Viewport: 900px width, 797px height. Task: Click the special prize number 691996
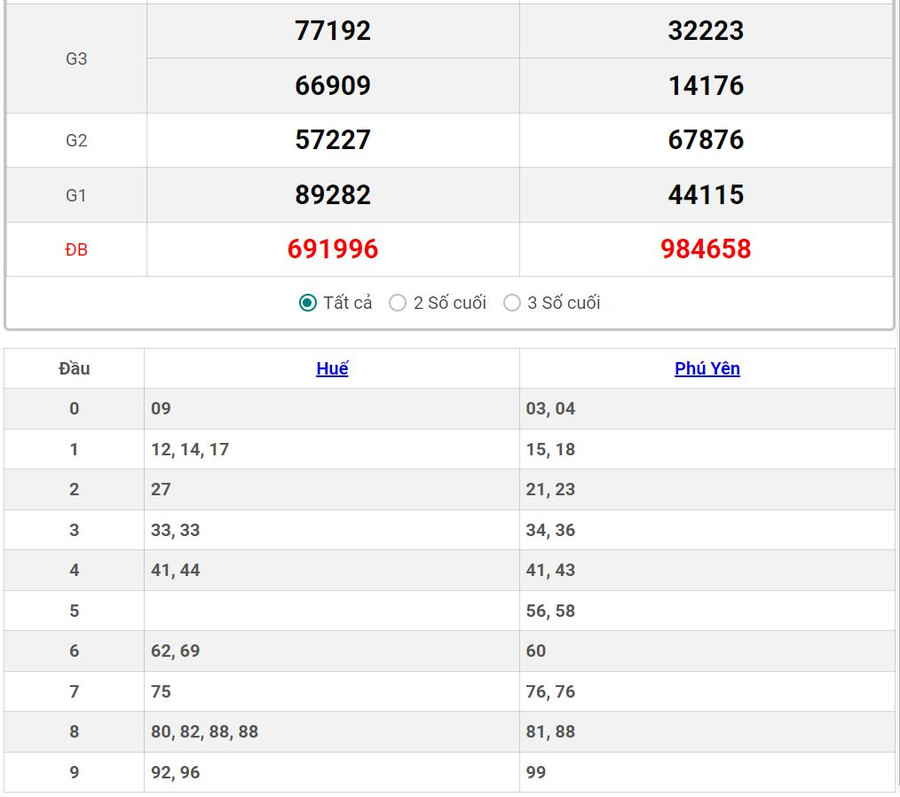pyautogui.click(x=333, y=249)
